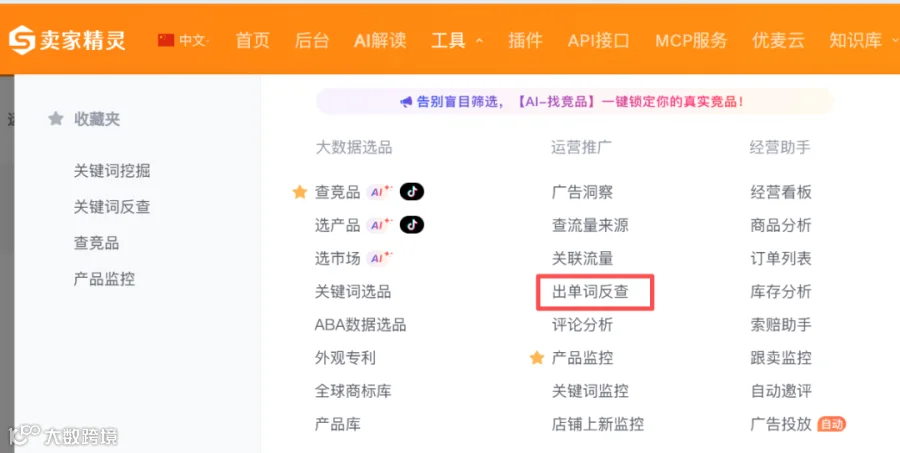This screenshot has height=453, width=900.
Task: Select 关键词挖掘 in favorites list
Action: (x=112, y=171)
